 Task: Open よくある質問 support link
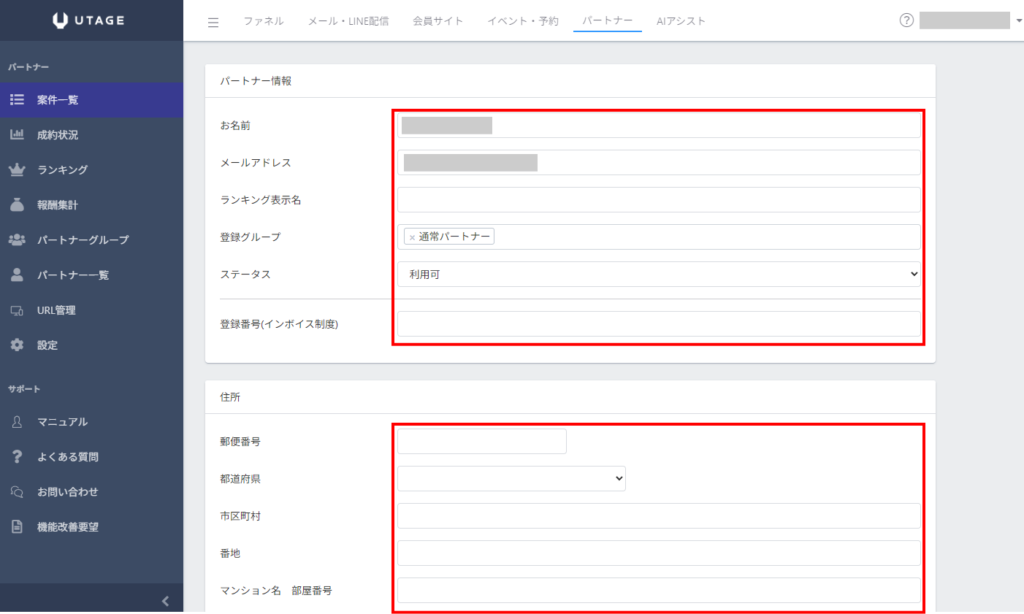point(67,457)
